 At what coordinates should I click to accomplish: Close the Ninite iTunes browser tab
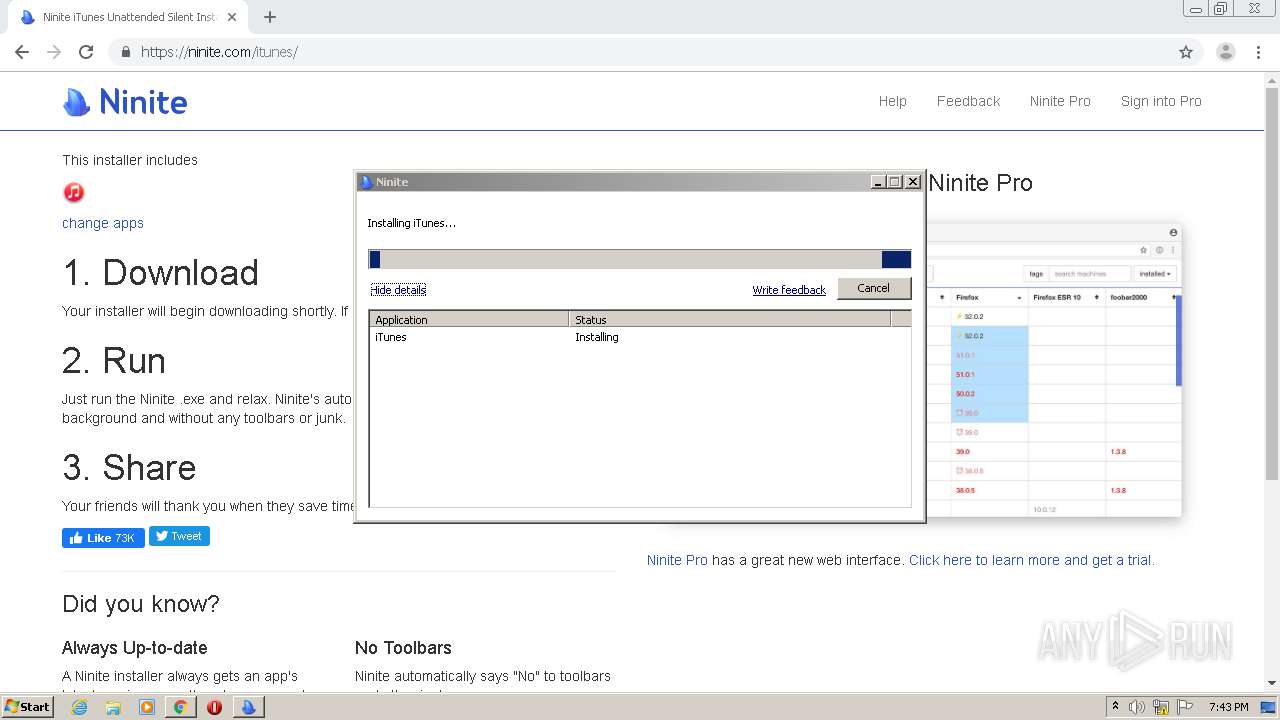(232, 17)
